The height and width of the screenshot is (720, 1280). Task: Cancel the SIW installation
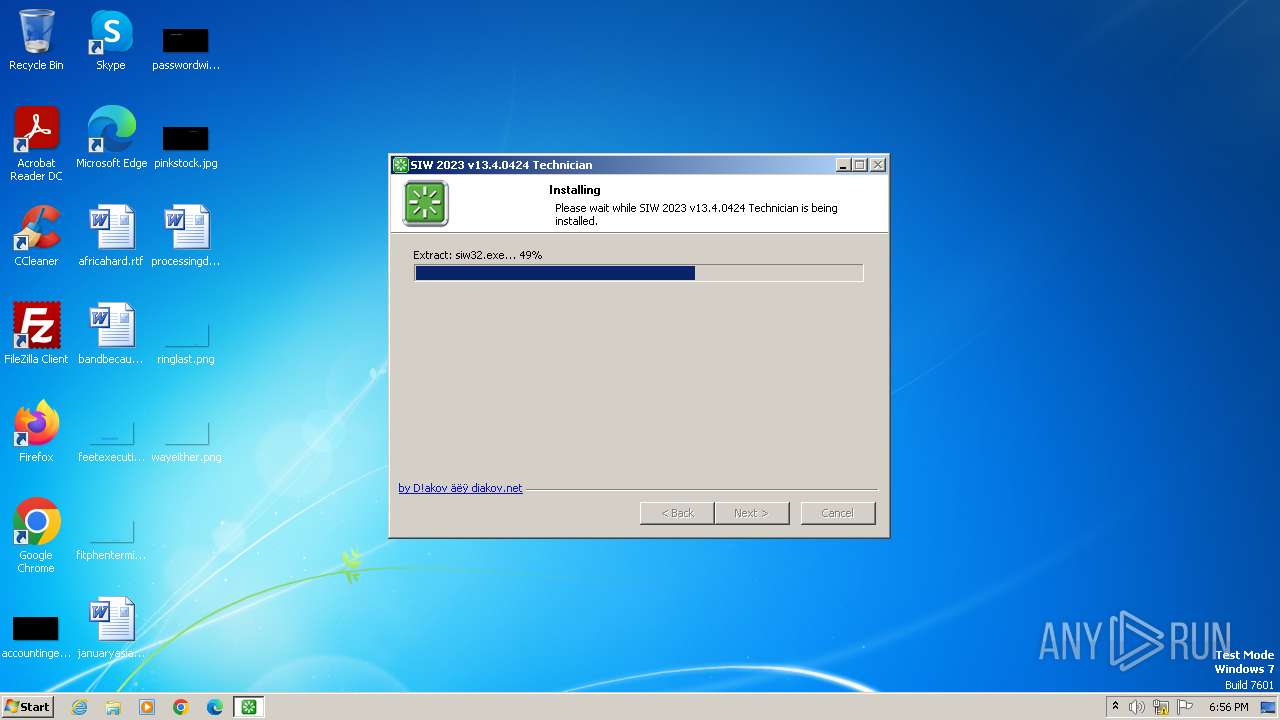tap(838, 513)
